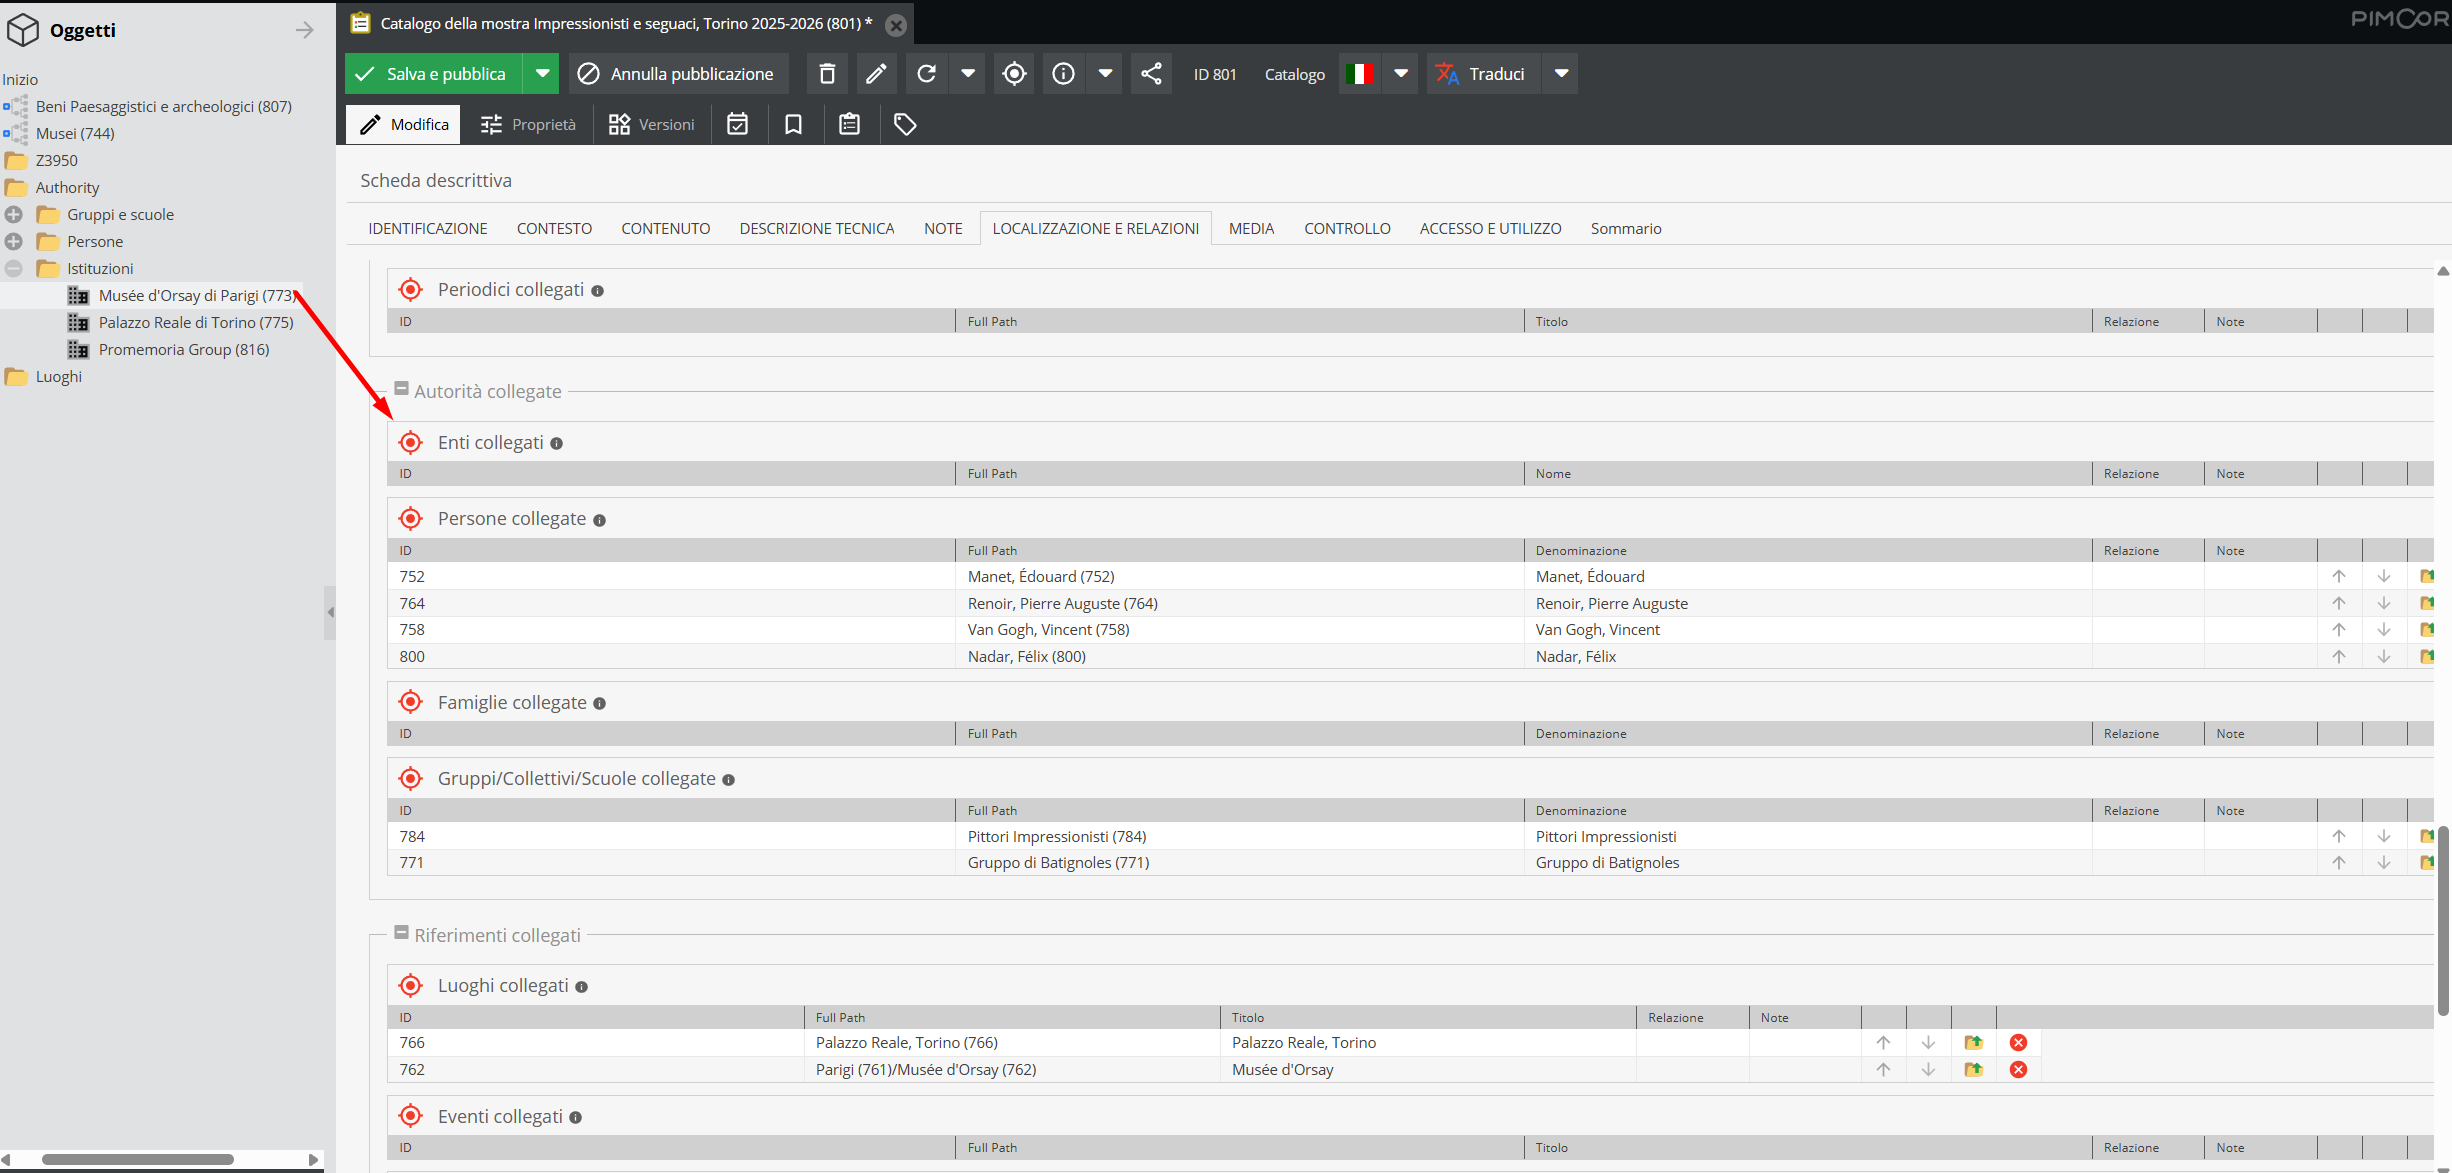Viewport: 2452px width, 1173px height.
Task: Open the bookmark tab icon
Action: (794, 124)
